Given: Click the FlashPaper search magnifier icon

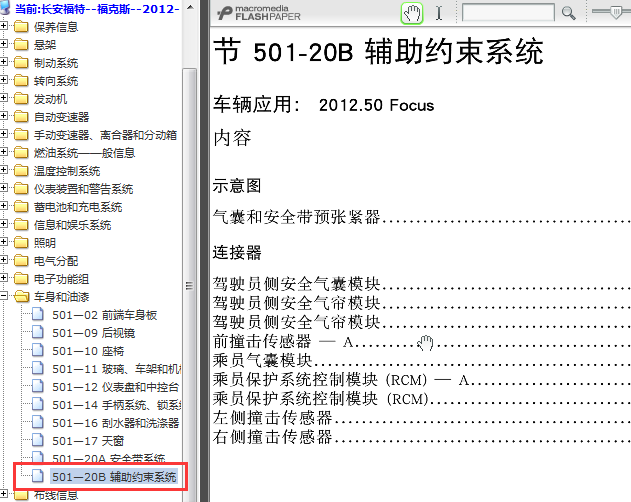Looking at the screenshot, I should [x=568, y=13].
